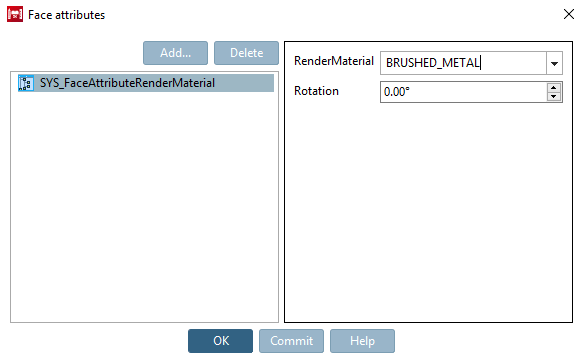Click the Rotation value field
The height and width of the screenshot is (363, 582).
463,92
